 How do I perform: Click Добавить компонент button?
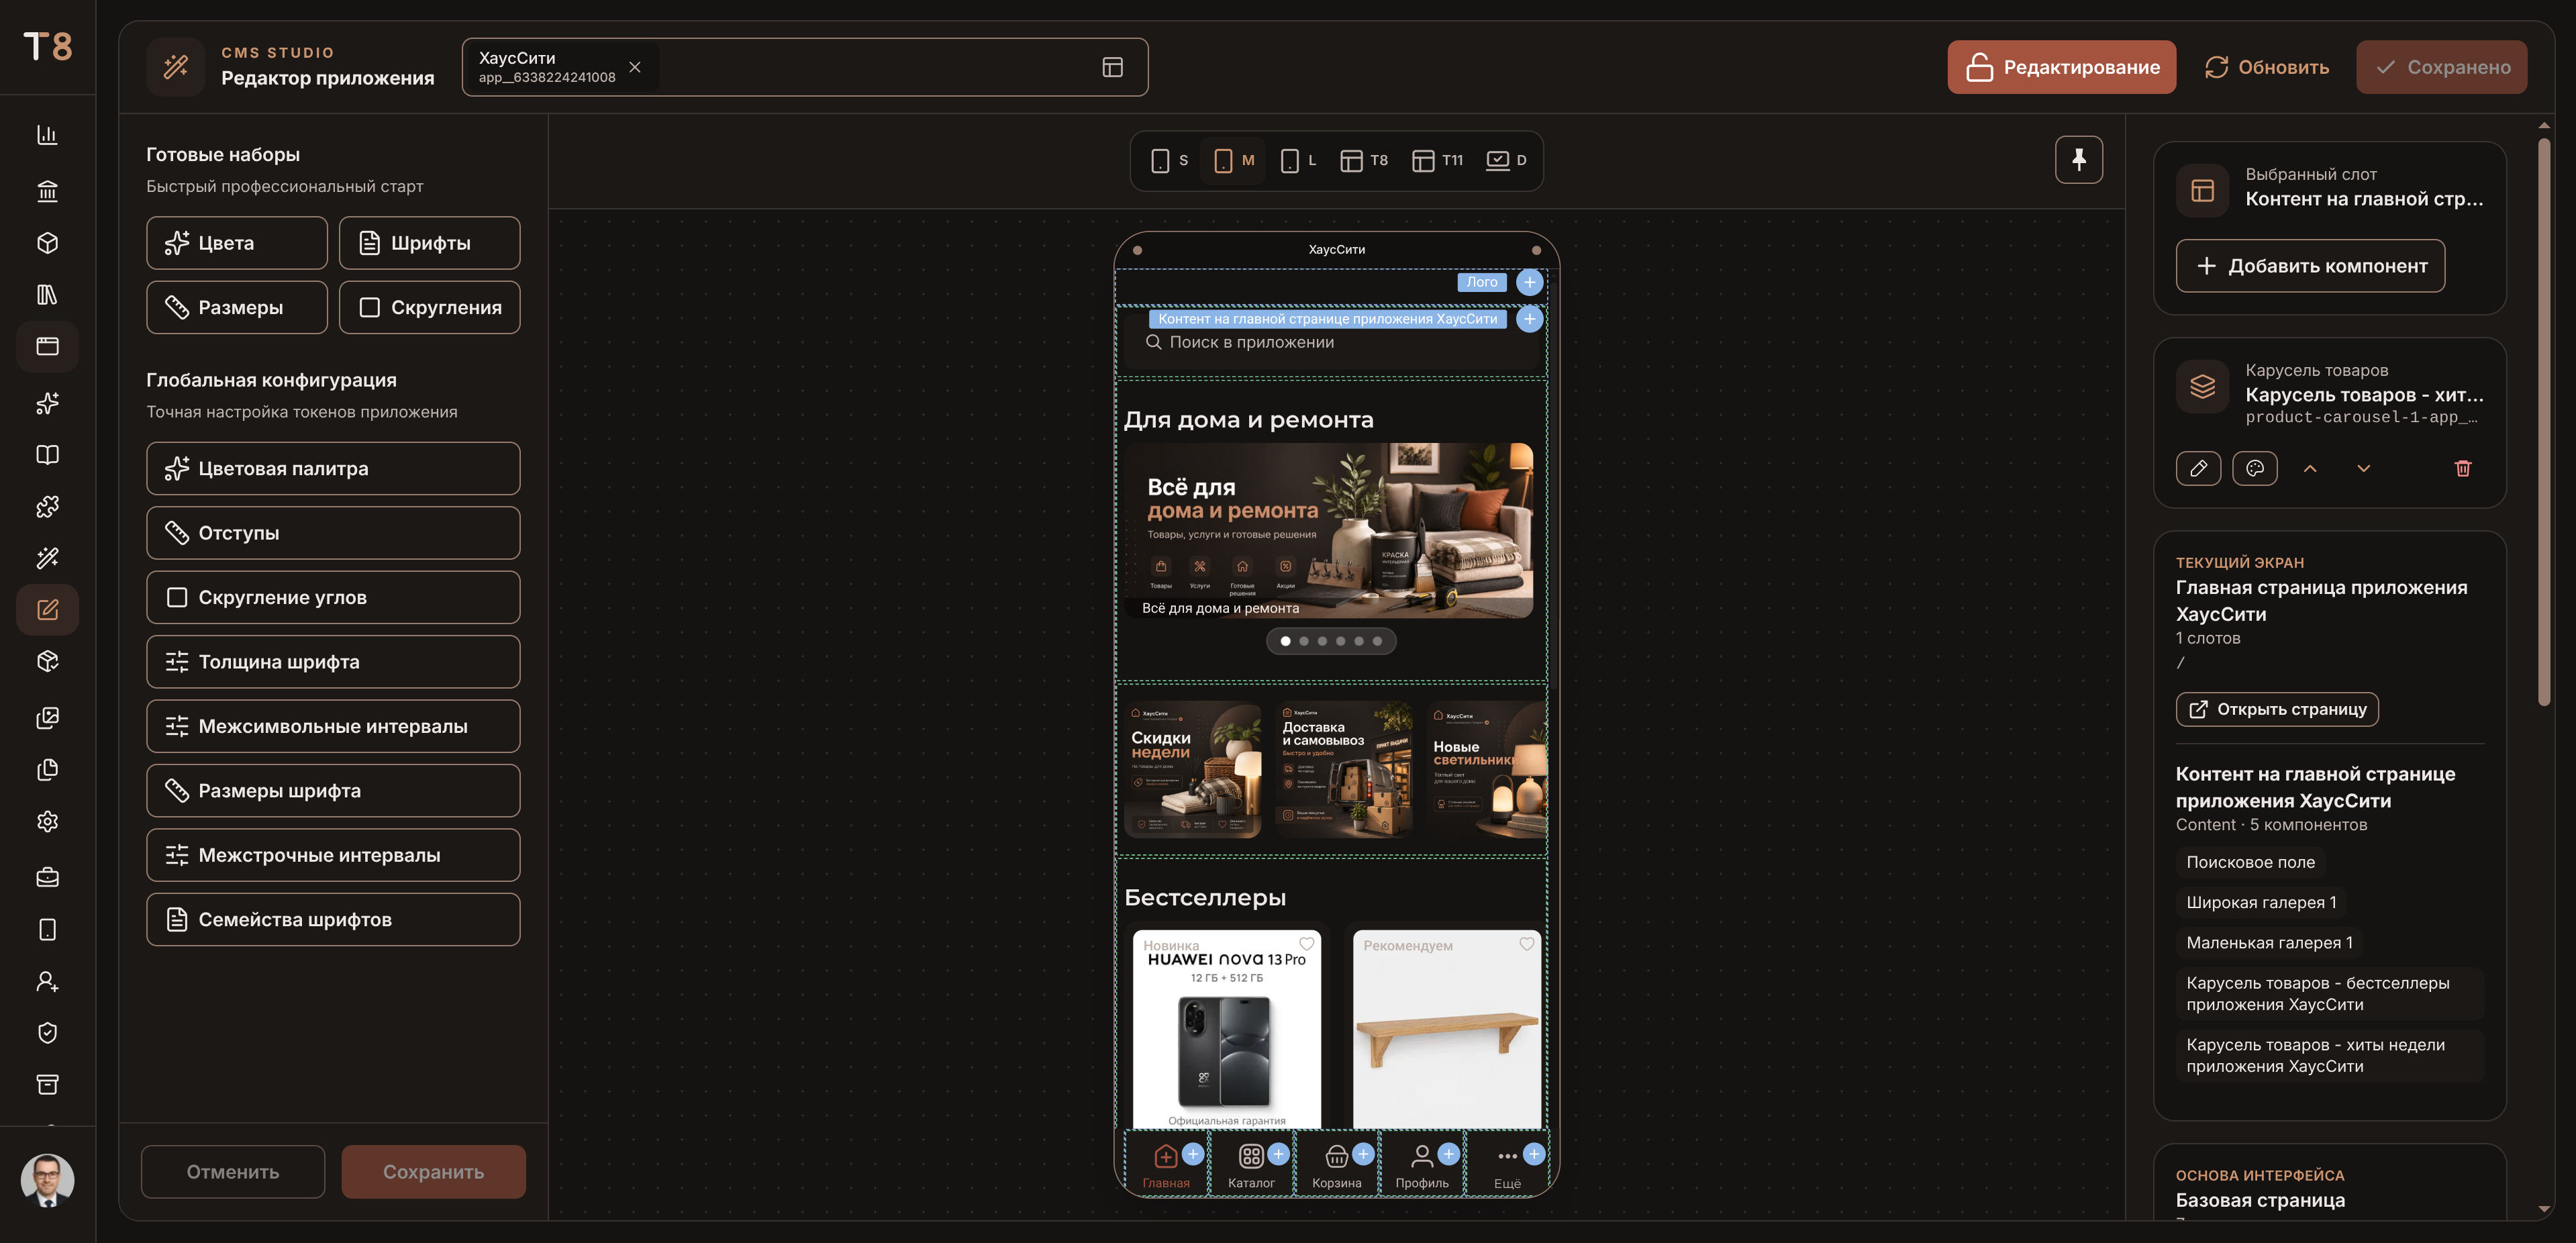pos(2310,266)
